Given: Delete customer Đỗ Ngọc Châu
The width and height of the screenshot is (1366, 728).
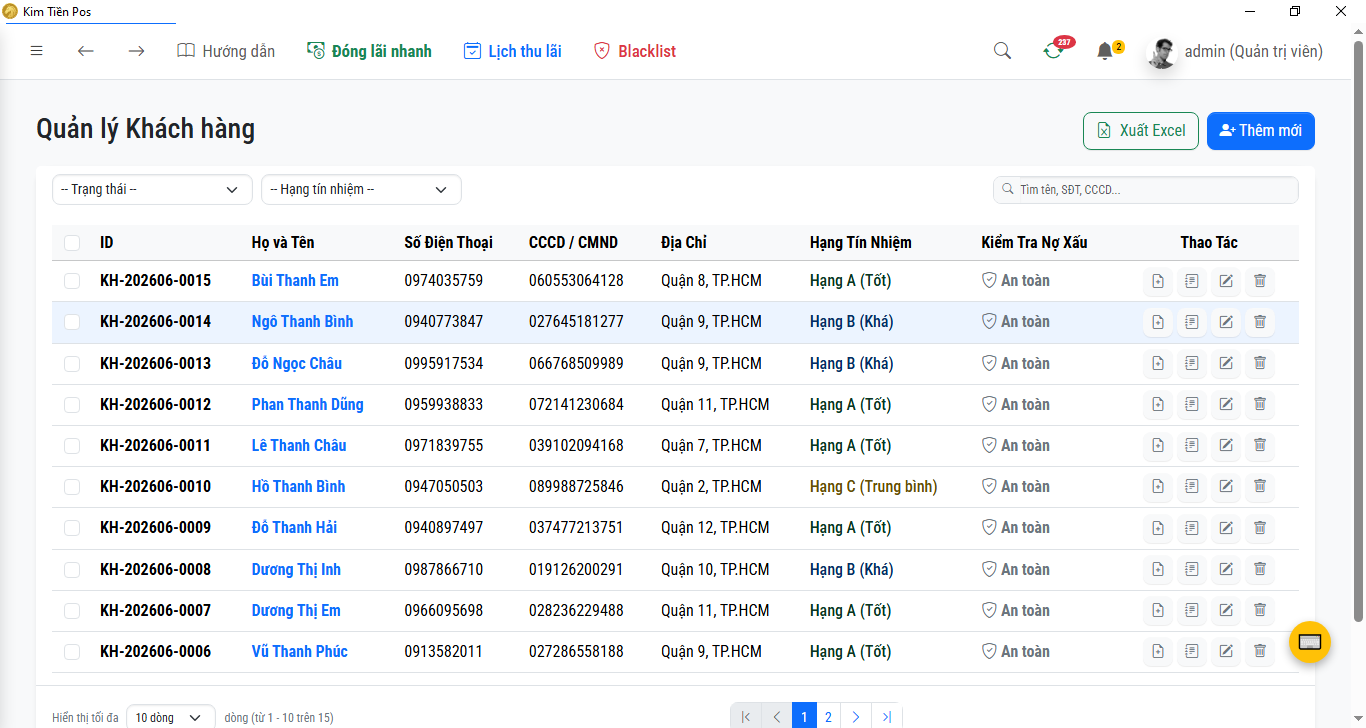Looking at the screenshot, I should 1260,363.
